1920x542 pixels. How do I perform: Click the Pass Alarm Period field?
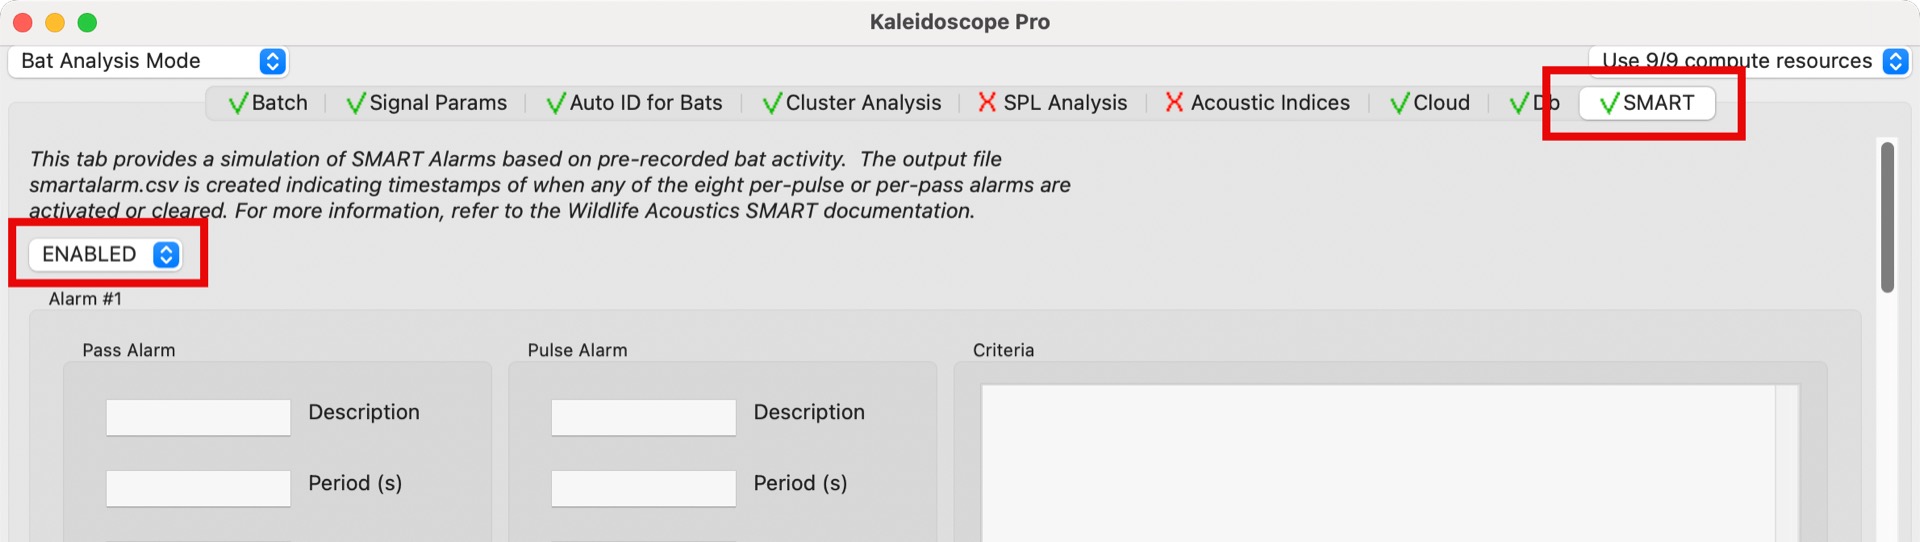coord(198,488)
